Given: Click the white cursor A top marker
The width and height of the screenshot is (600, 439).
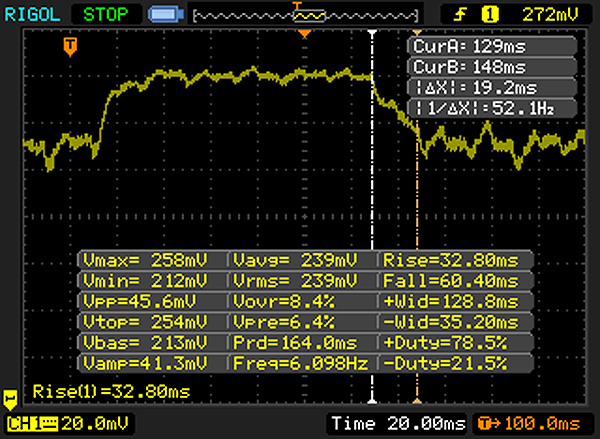Looking at the screenshot, I should [372, 34].
